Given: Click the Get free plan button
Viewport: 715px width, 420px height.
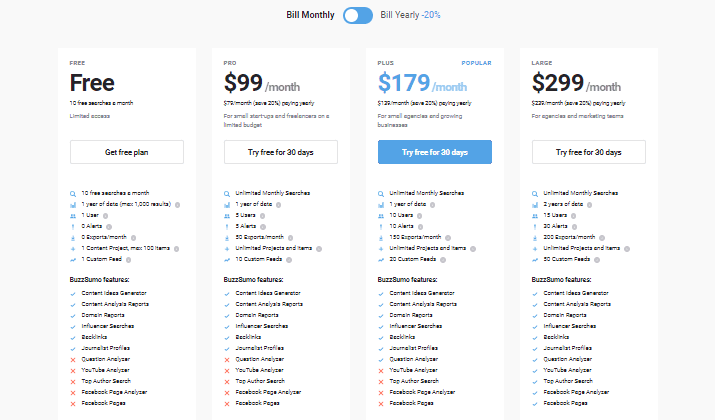Looking at the screenshot, I should (x=127, y=152).
